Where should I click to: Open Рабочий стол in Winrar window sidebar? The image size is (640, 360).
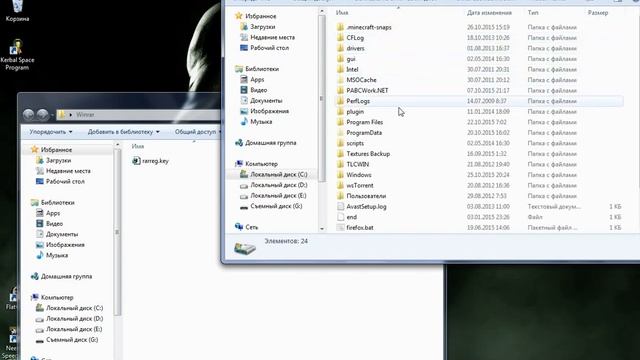tap(60, 182)
